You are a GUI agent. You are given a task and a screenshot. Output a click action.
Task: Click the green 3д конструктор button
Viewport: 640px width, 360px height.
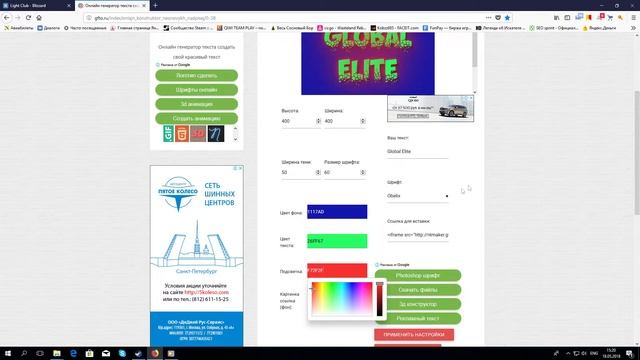point(418,304)
